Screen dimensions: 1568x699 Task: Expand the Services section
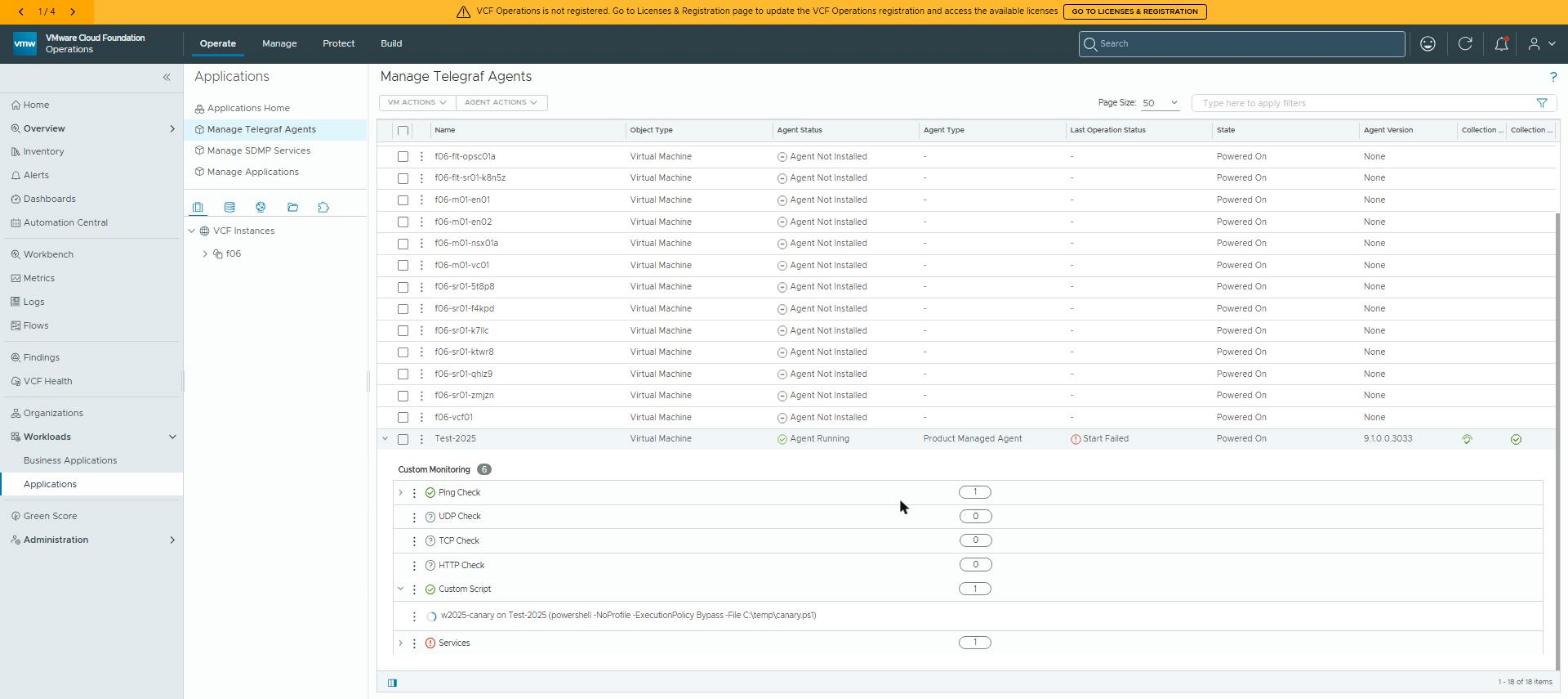point(400,643)
